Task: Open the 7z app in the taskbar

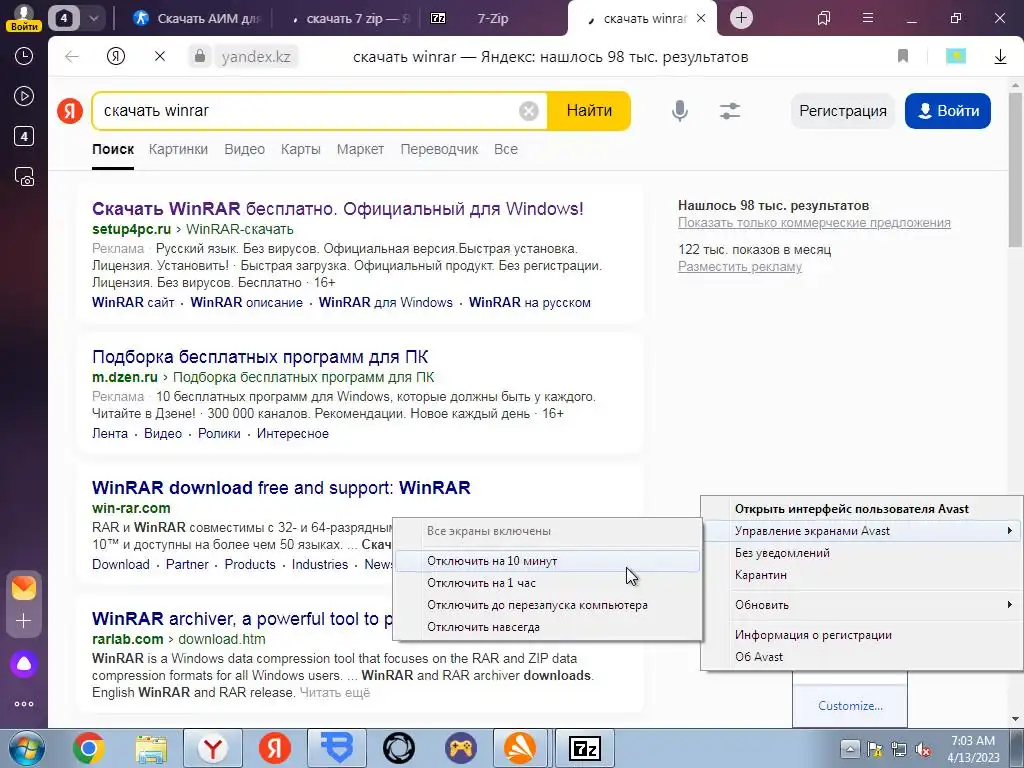Action: click(584, 748)
